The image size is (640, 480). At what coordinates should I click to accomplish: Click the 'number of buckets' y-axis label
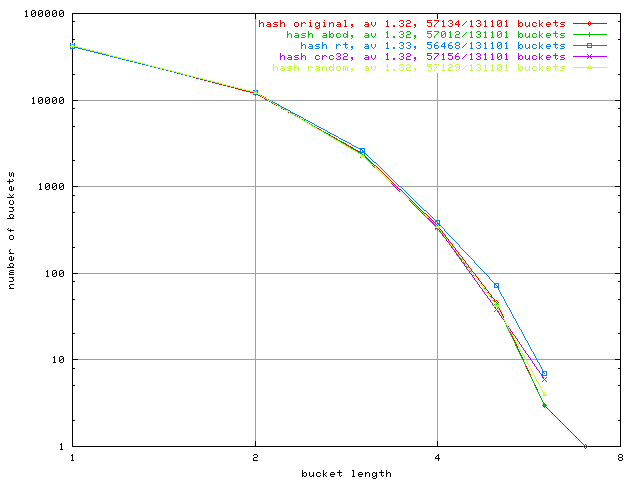click(x=11, y=231)
